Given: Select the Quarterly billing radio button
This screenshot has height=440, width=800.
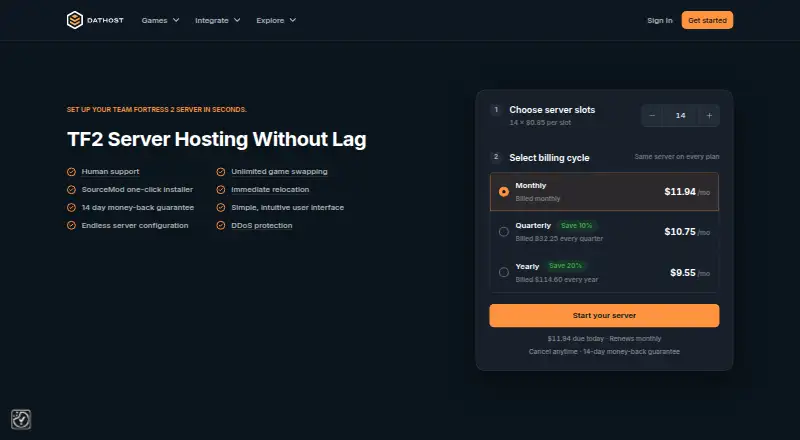Looking at the screenshot, I should pos(504,232).
